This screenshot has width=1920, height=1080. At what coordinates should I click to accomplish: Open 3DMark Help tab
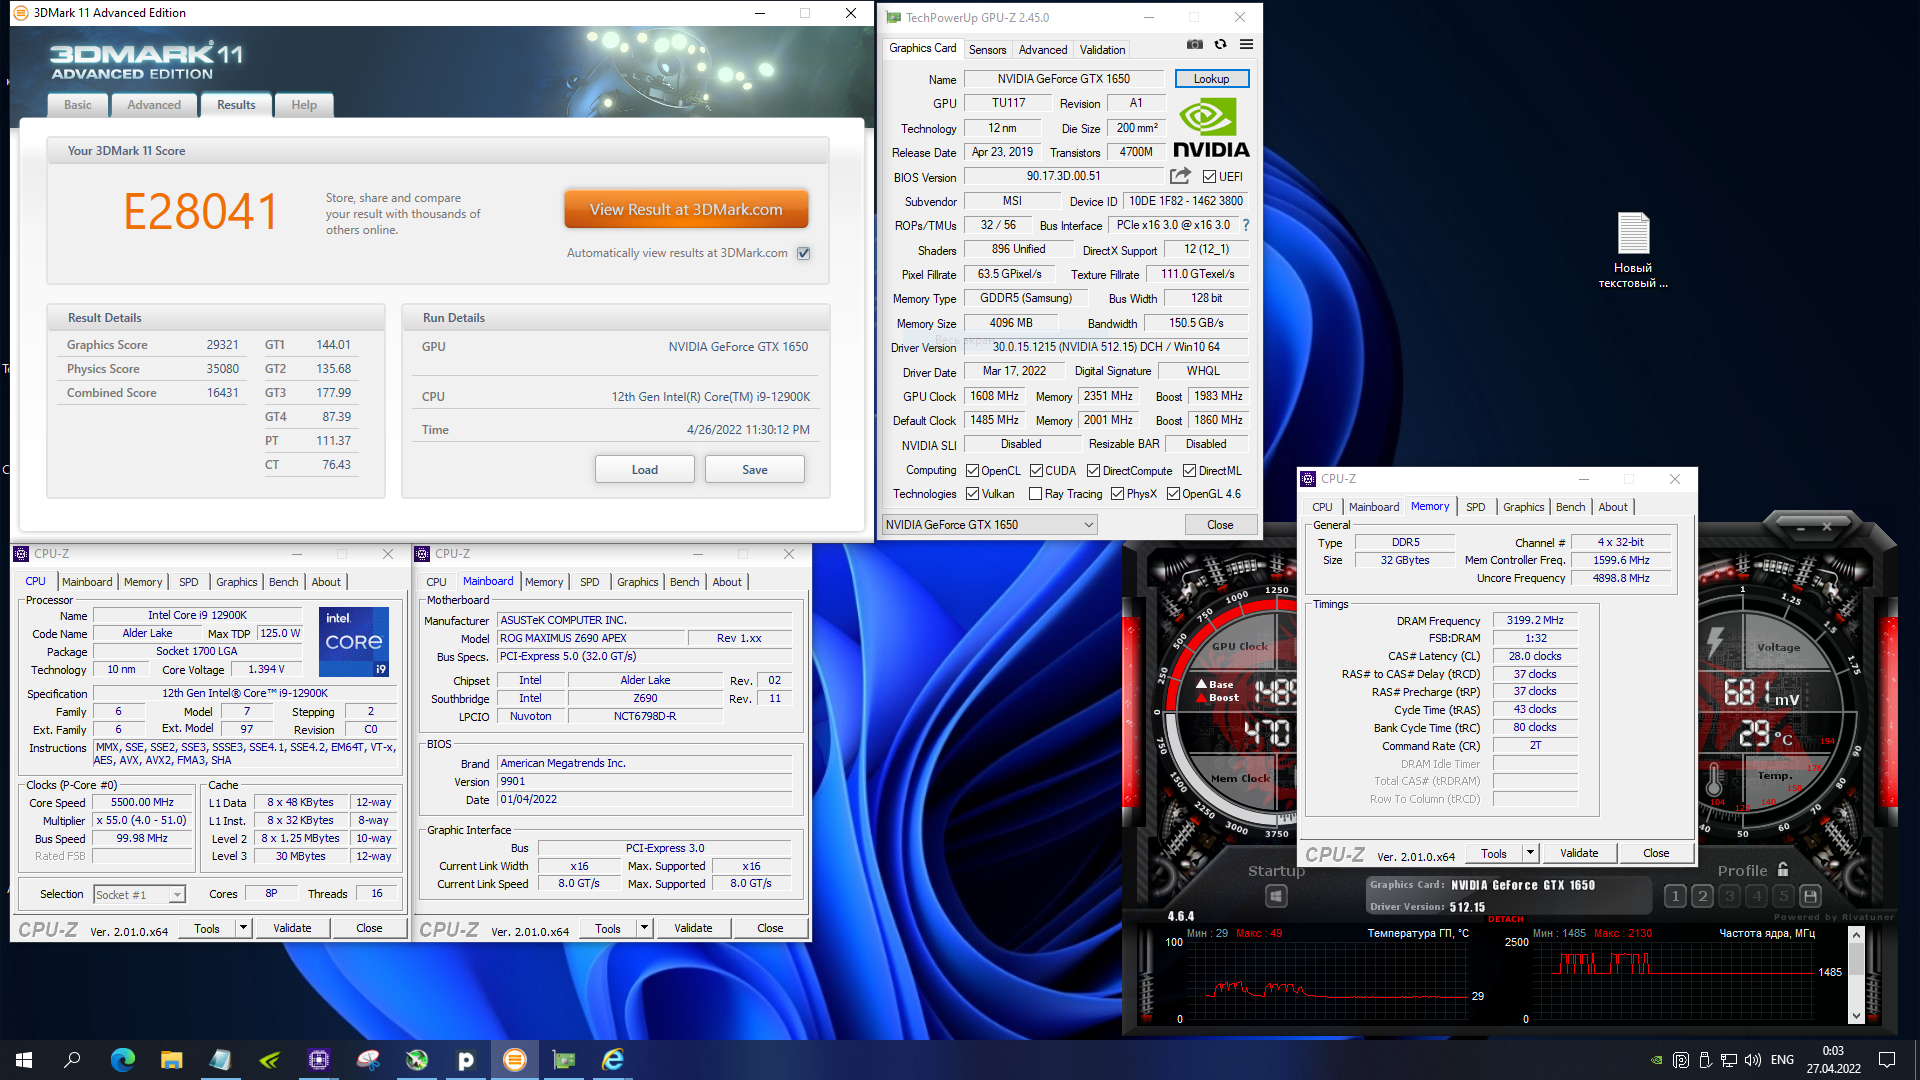(x=304, y=105)
